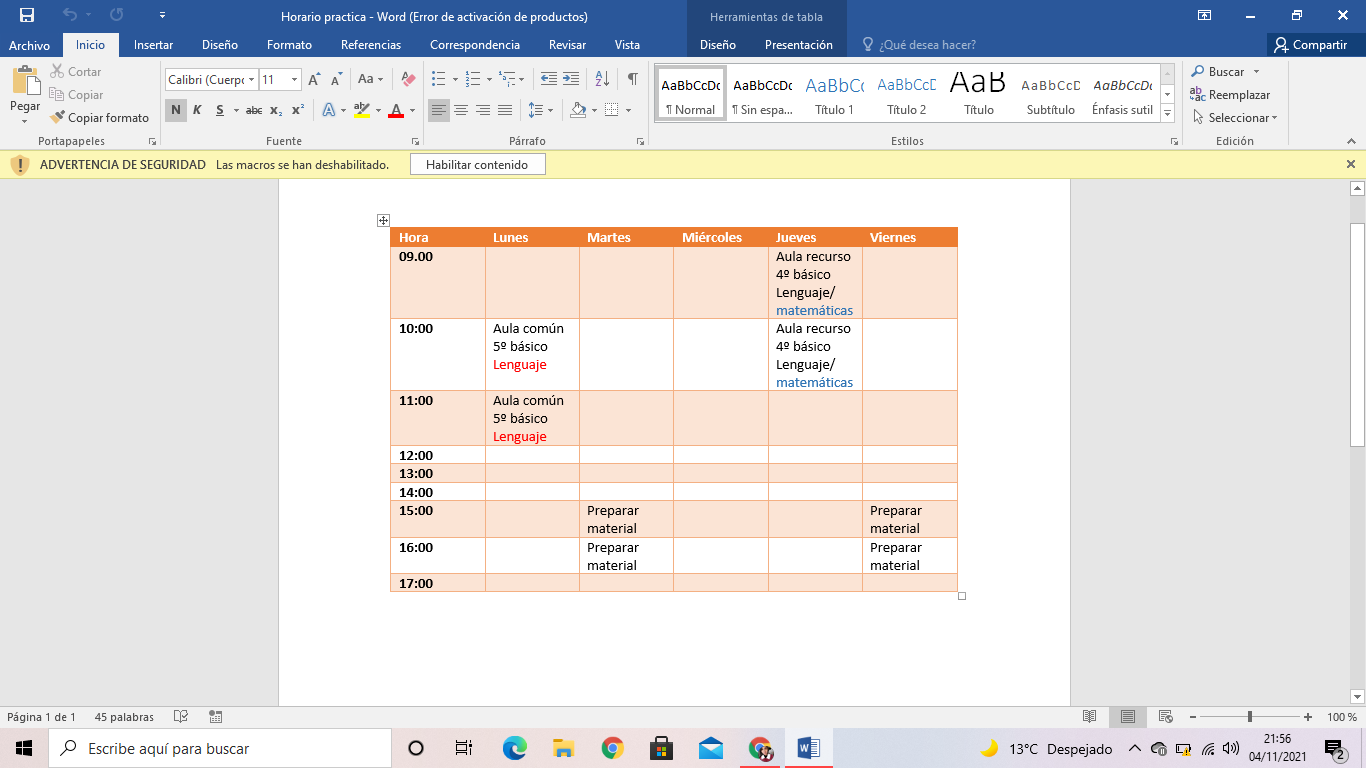Apply the Título 1 style
This screenshot has width=1366, height=768.
pos(834,94)
